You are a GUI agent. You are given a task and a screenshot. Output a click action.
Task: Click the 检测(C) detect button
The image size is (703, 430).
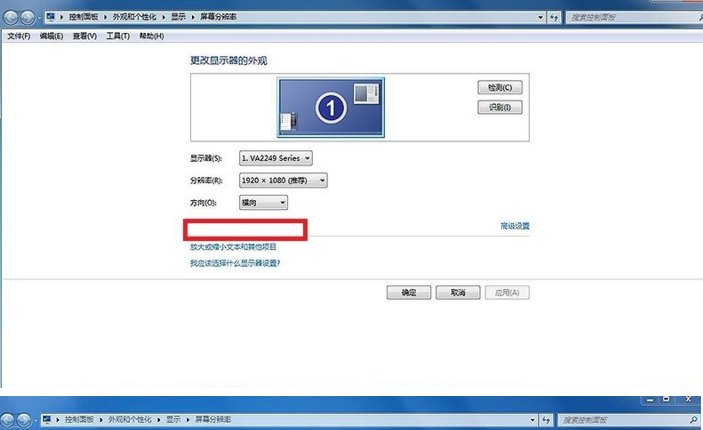[500, 88]
